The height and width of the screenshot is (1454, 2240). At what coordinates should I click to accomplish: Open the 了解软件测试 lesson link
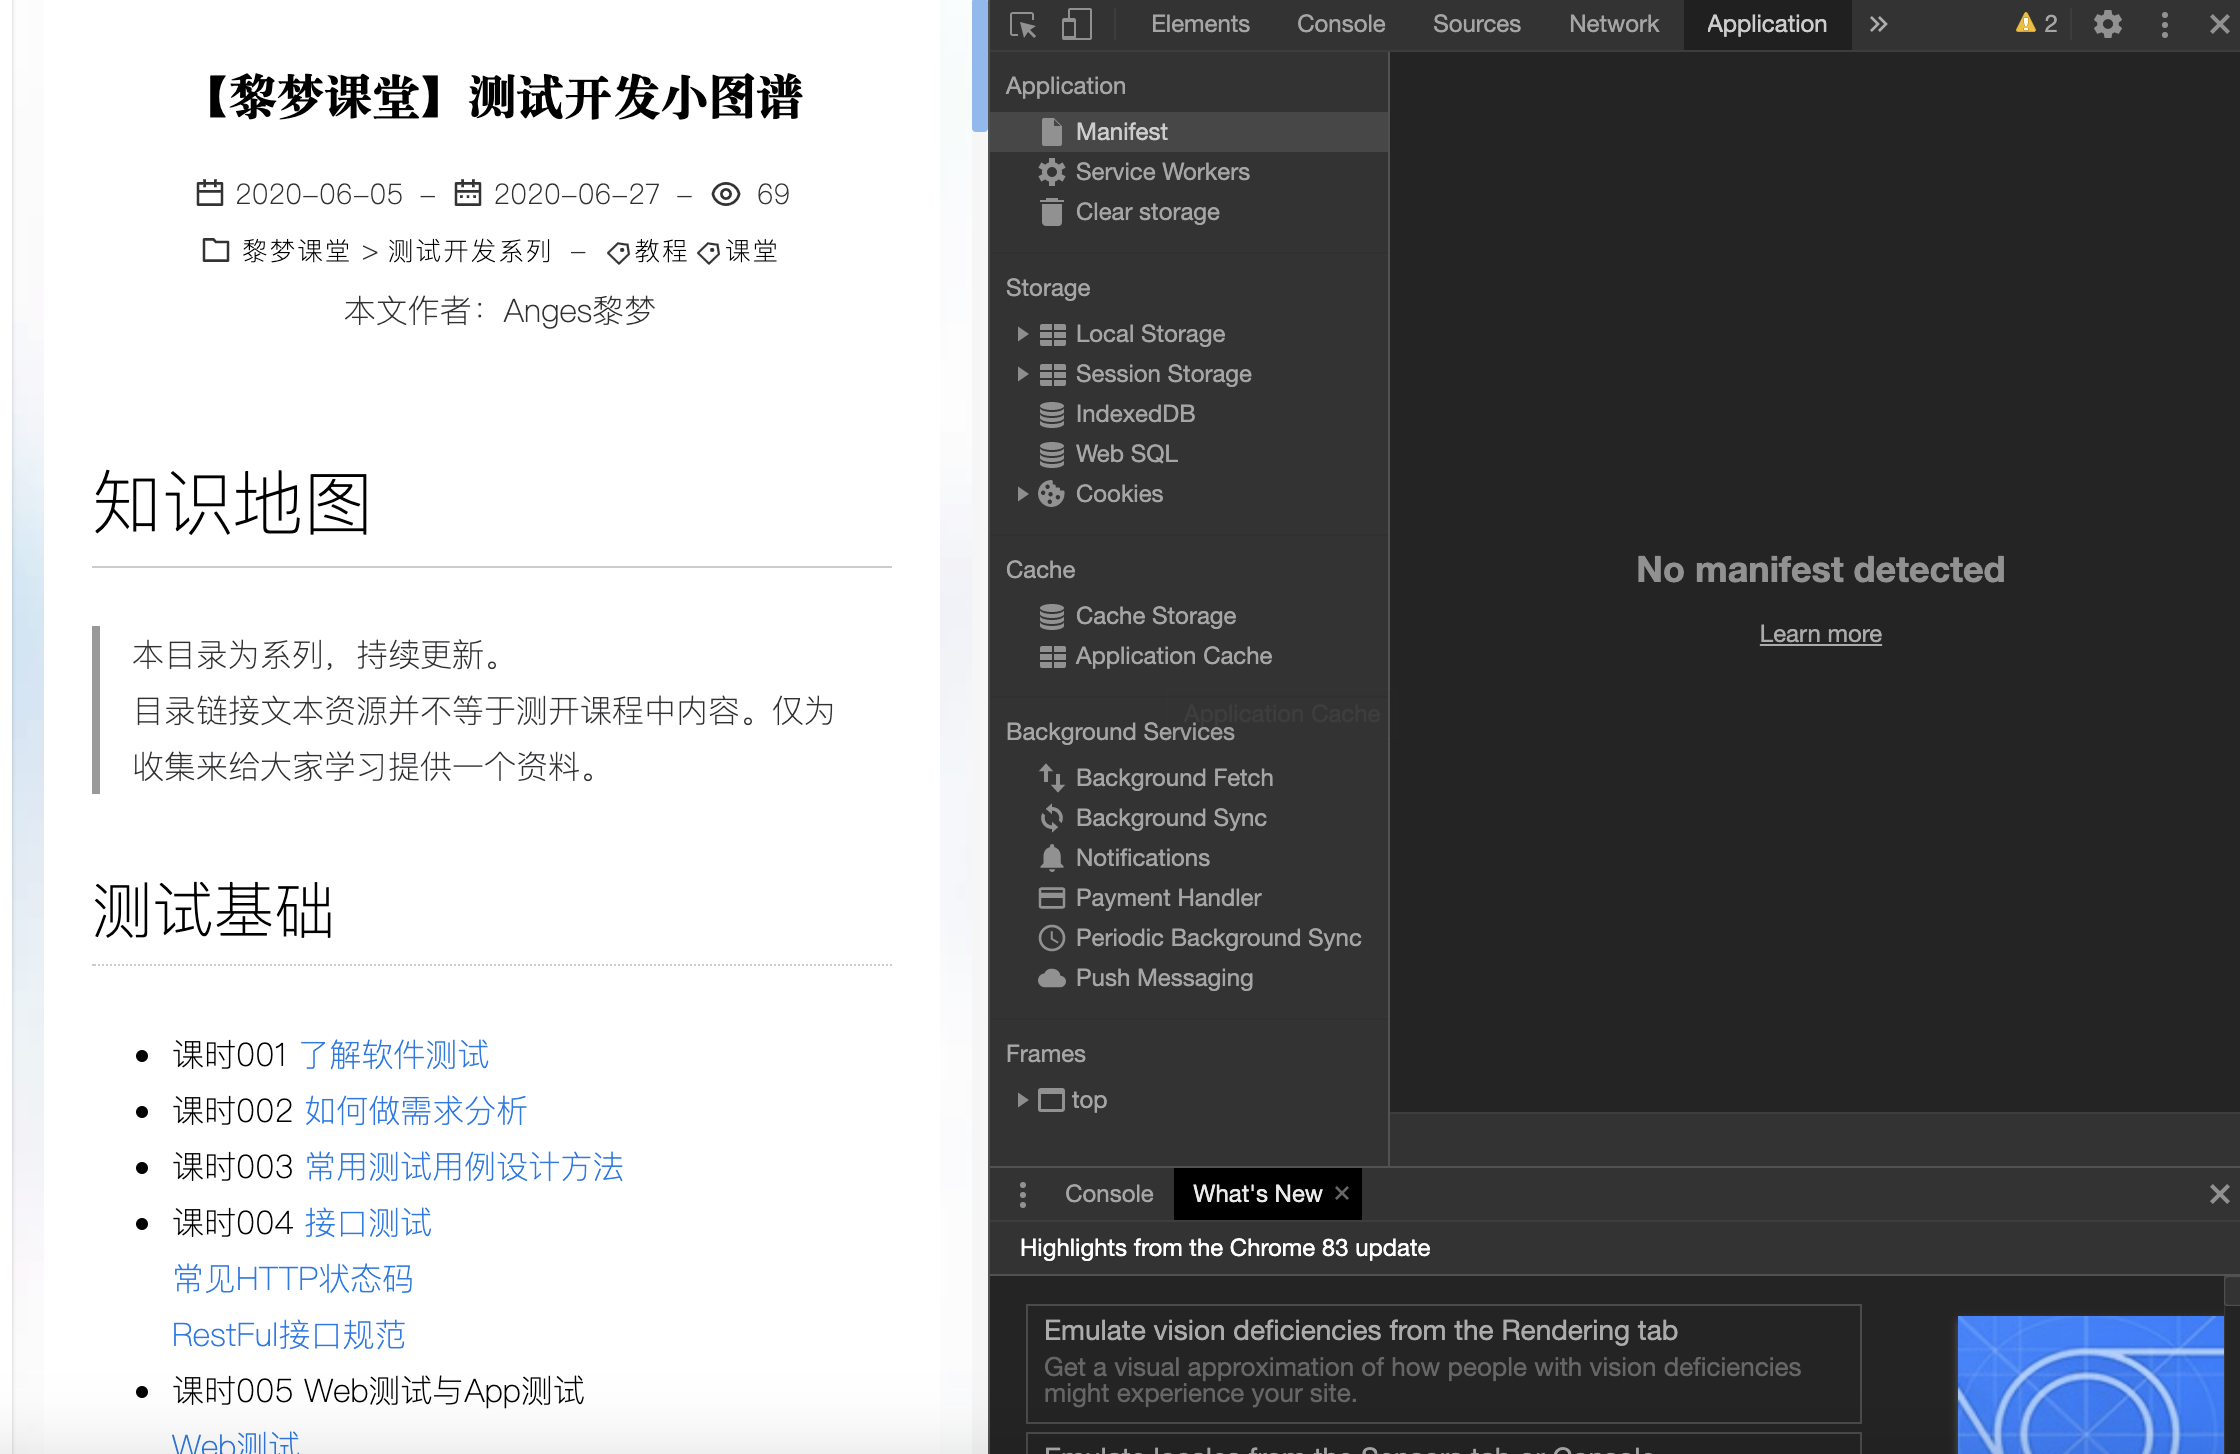point(394,1055)
